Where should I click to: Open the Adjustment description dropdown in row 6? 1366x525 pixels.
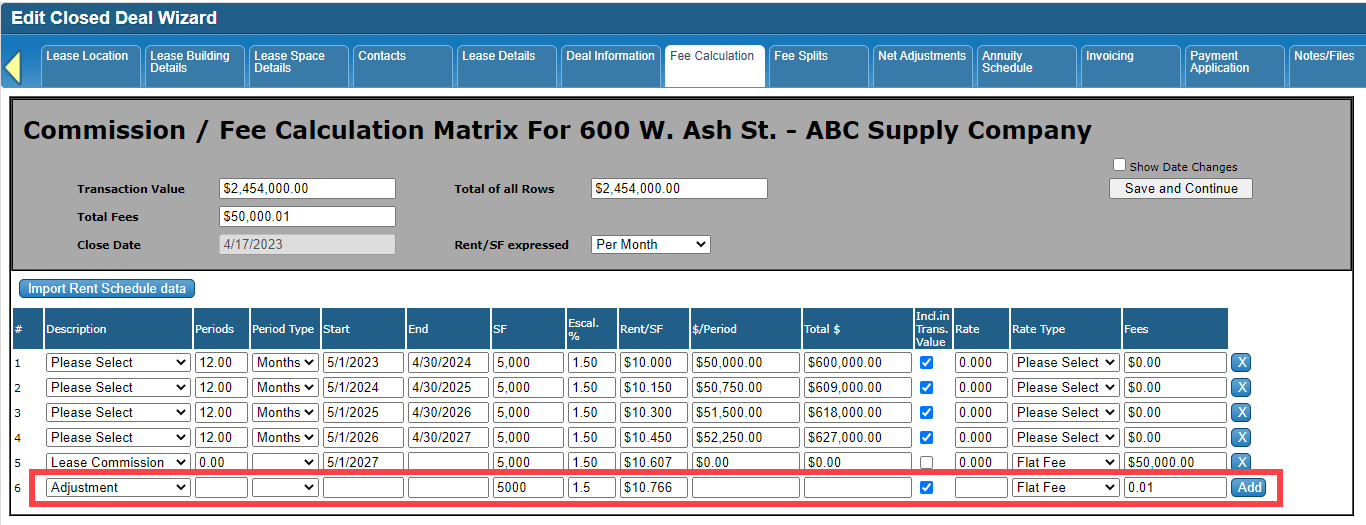[x=118, y=487]
